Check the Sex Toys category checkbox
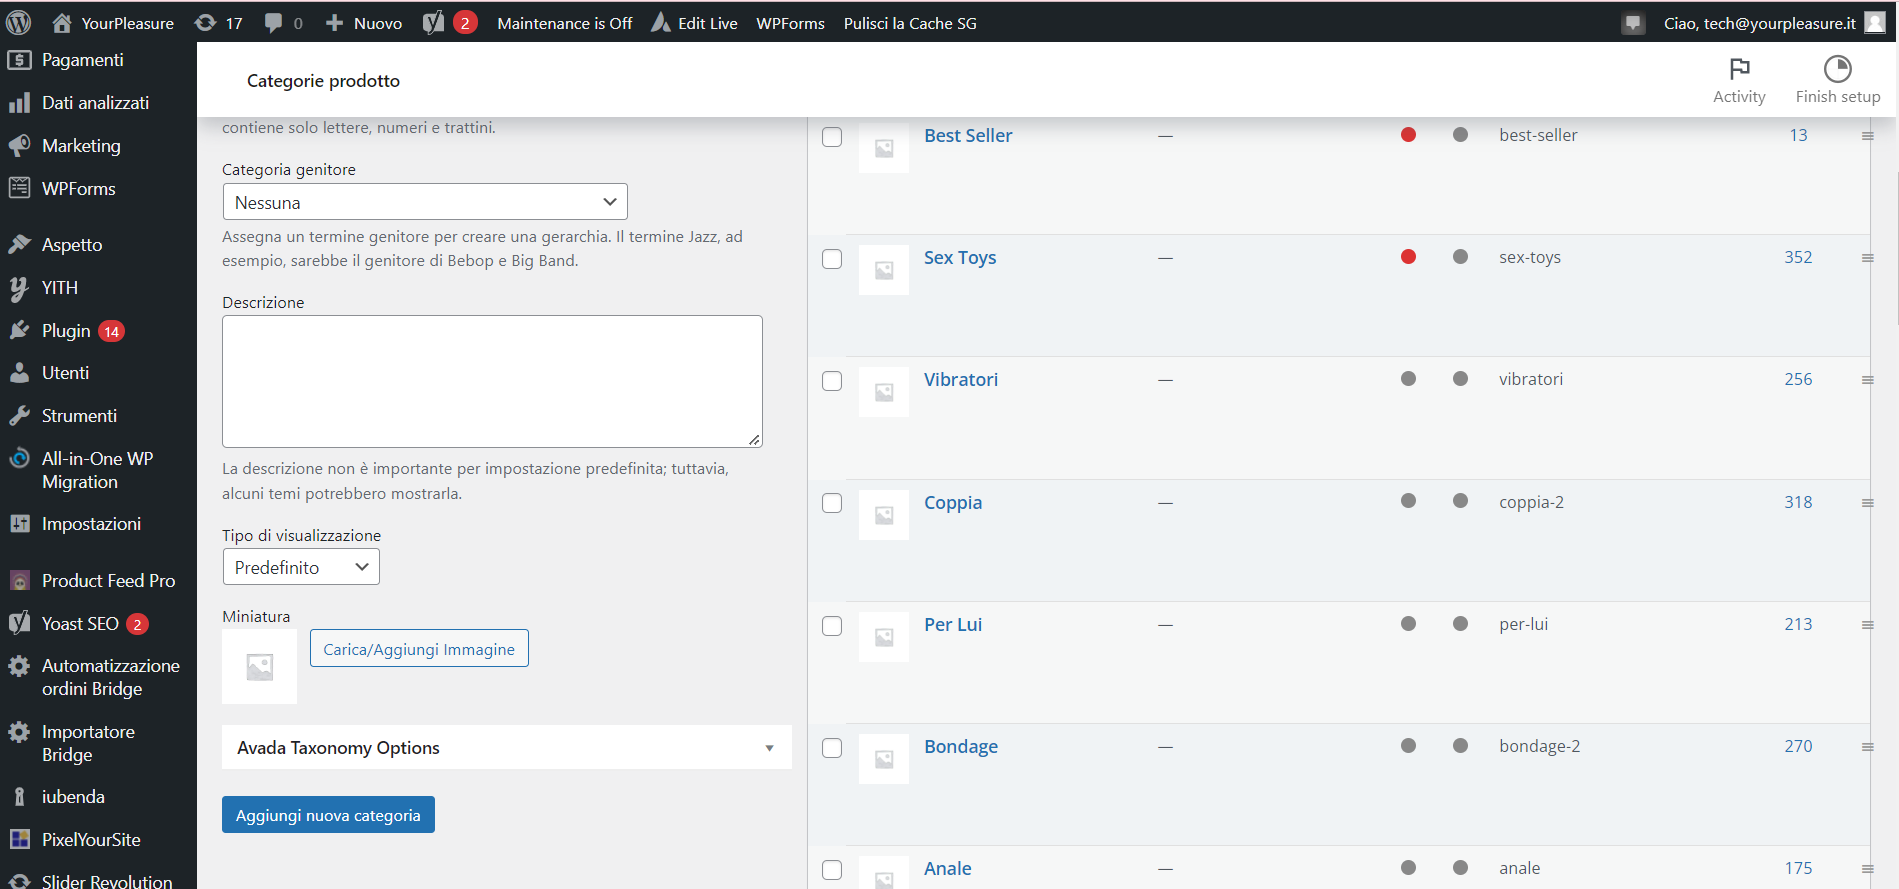 pyautogui.click(x=832, y=259)
